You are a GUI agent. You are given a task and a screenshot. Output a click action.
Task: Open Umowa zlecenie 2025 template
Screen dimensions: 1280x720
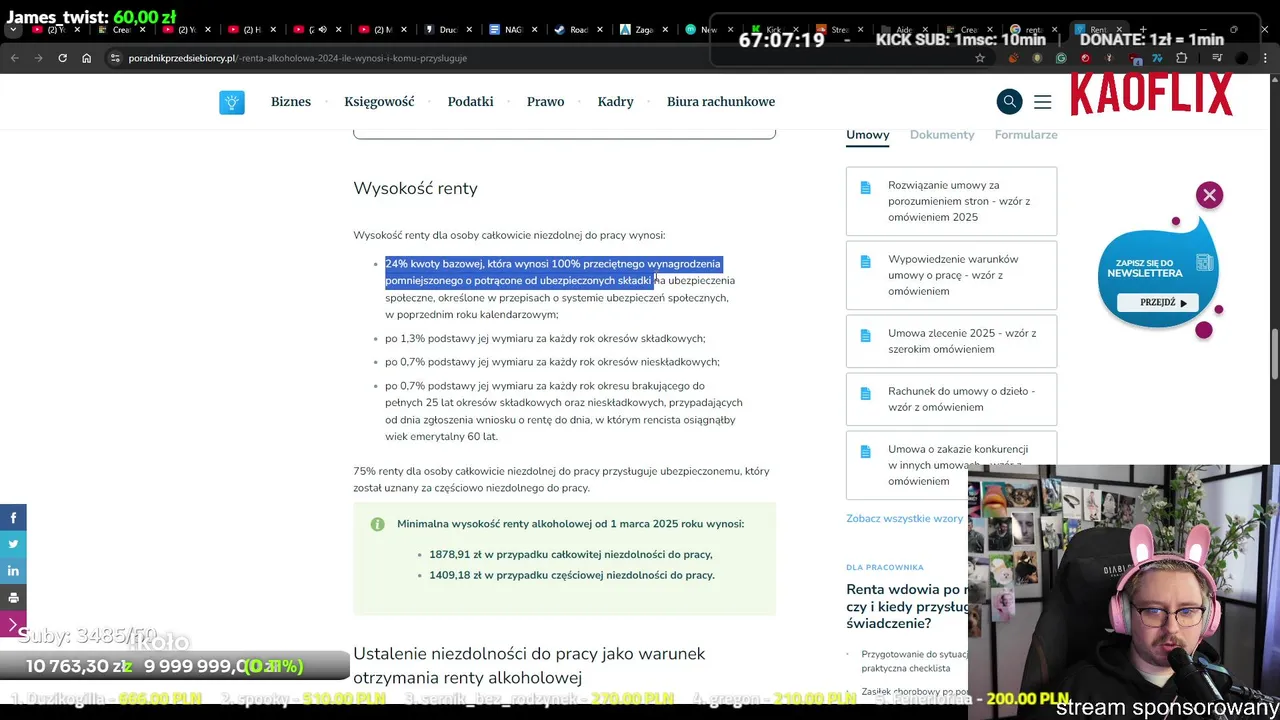[951, 341]
